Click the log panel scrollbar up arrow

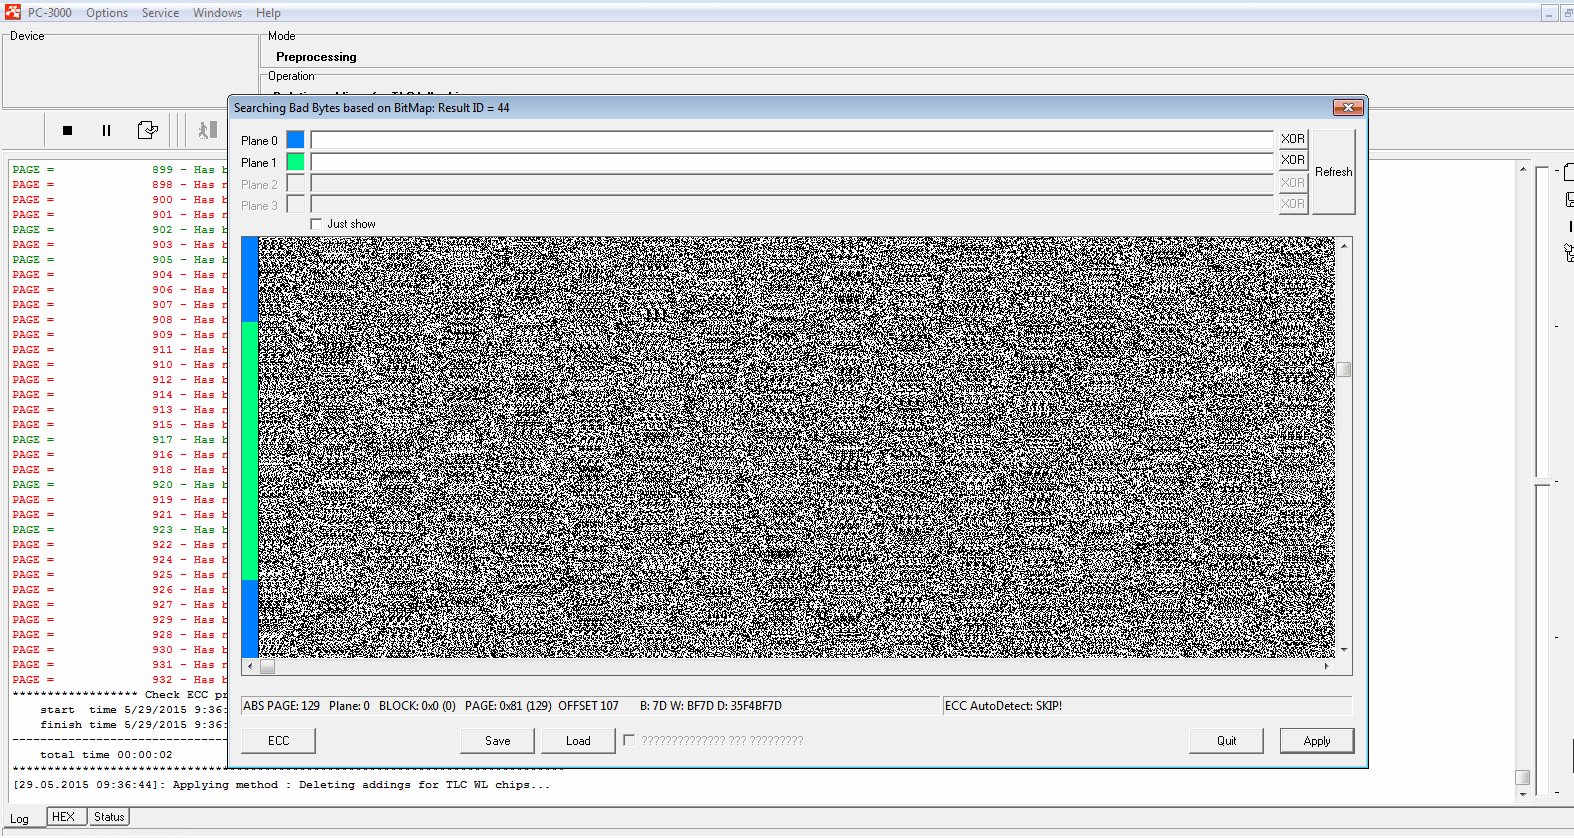click(1523, 169)
